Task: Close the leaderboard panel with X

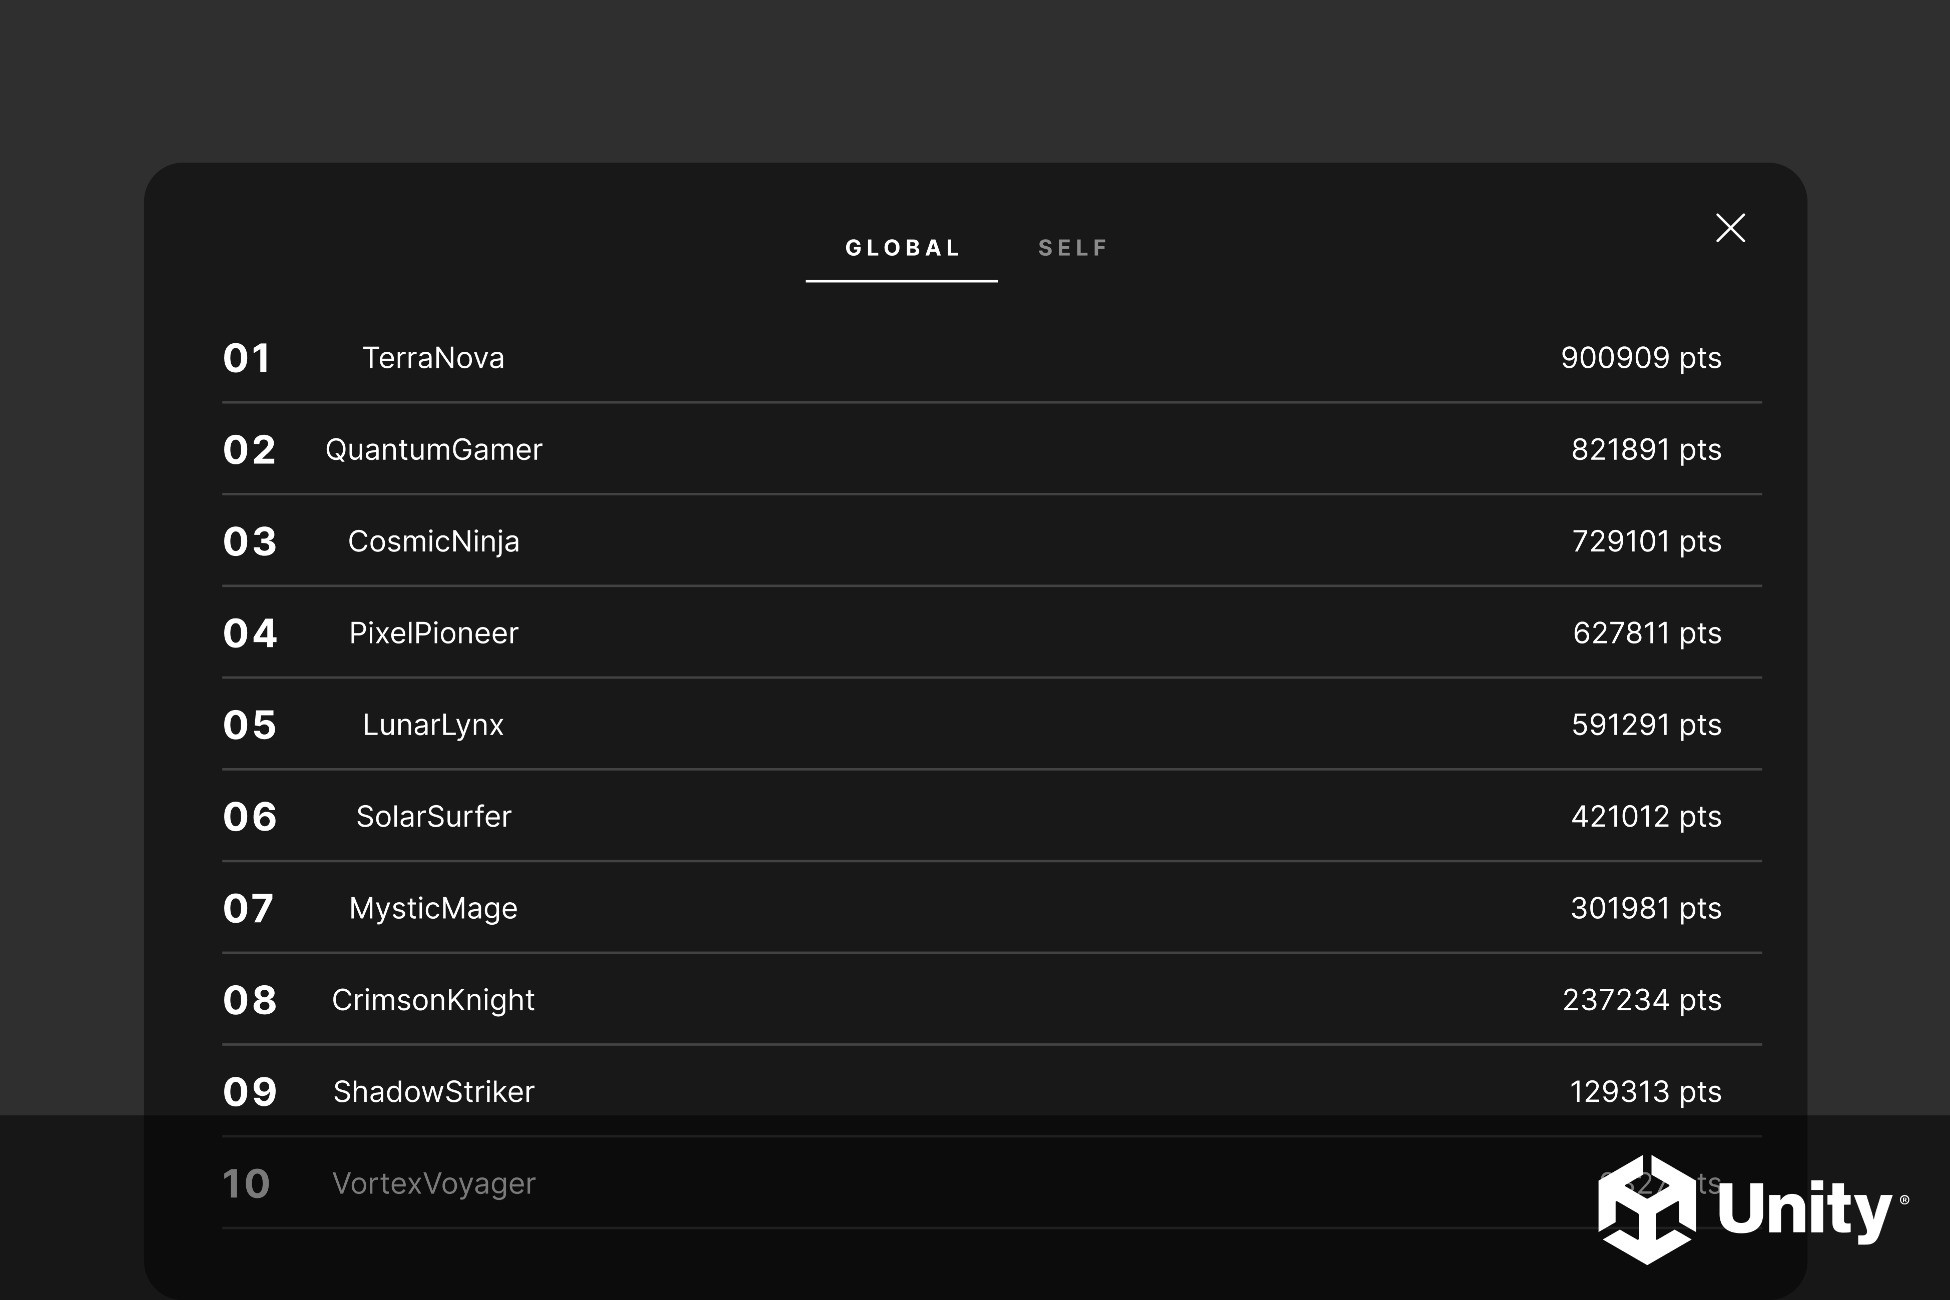Action: click(1730, 228)
